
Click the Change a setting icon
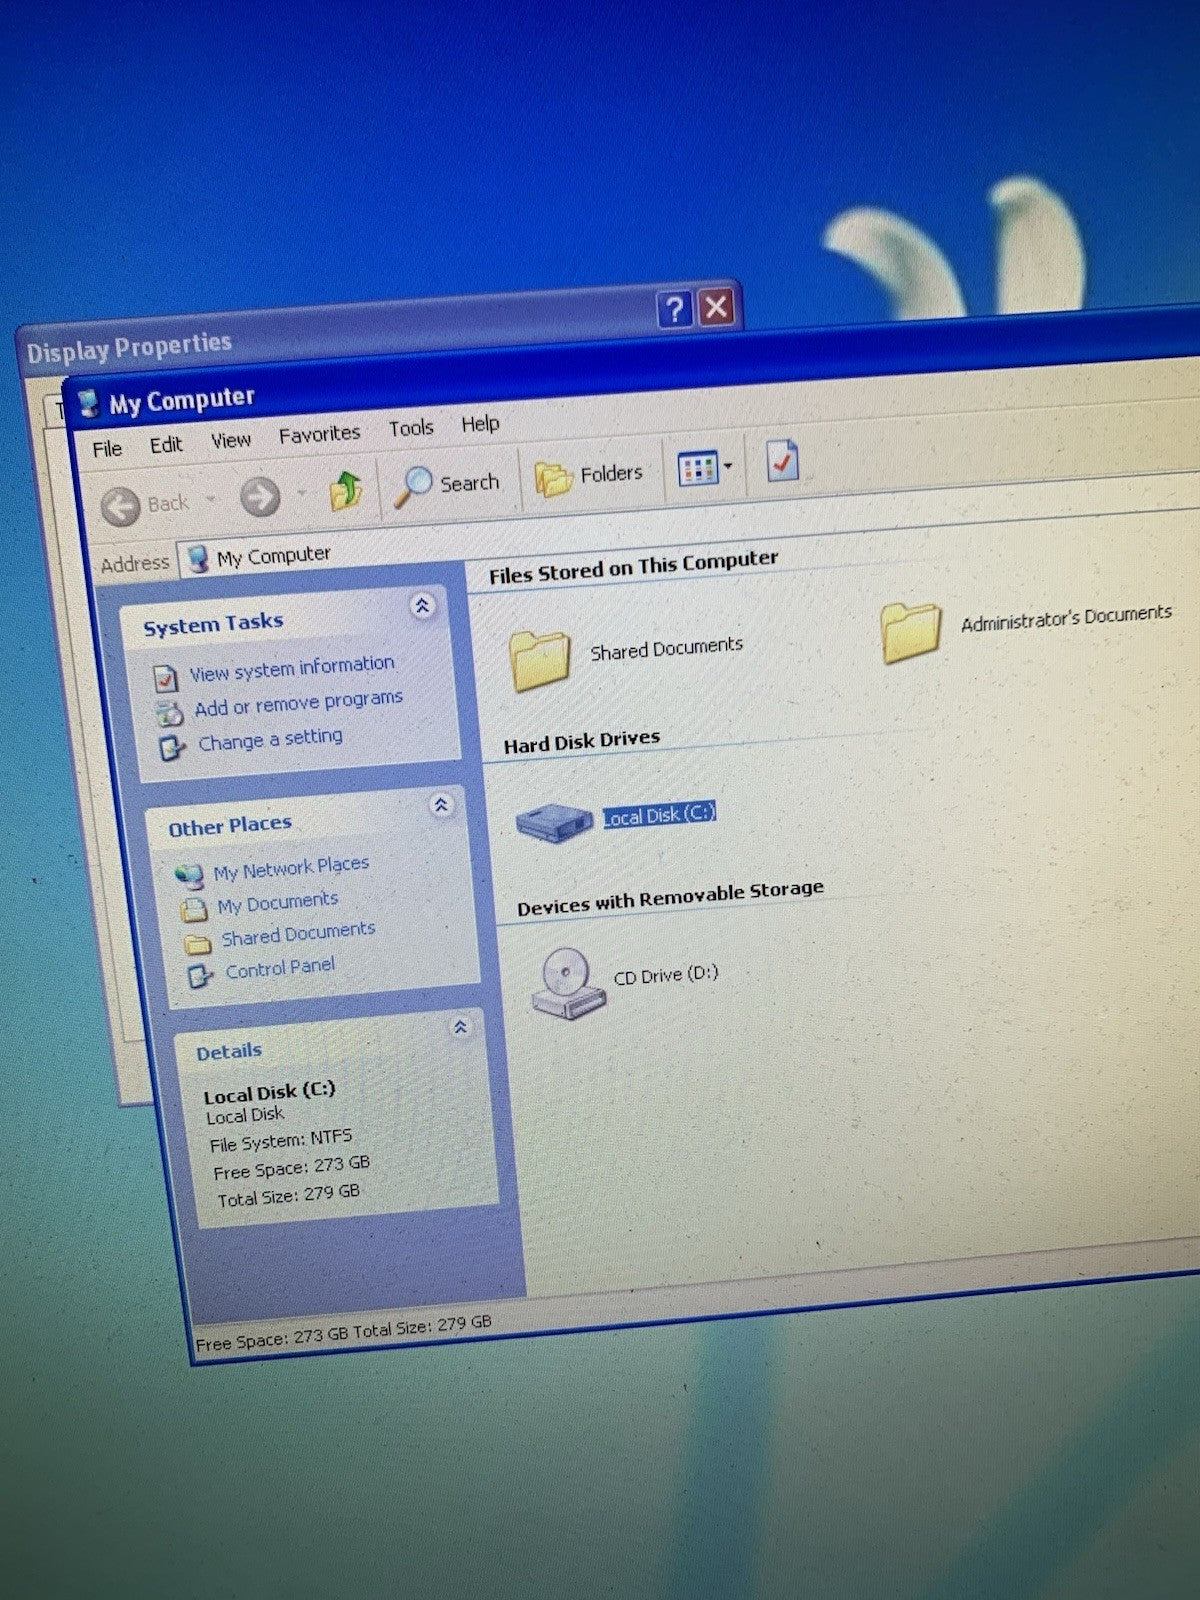(x=174, y=747)
